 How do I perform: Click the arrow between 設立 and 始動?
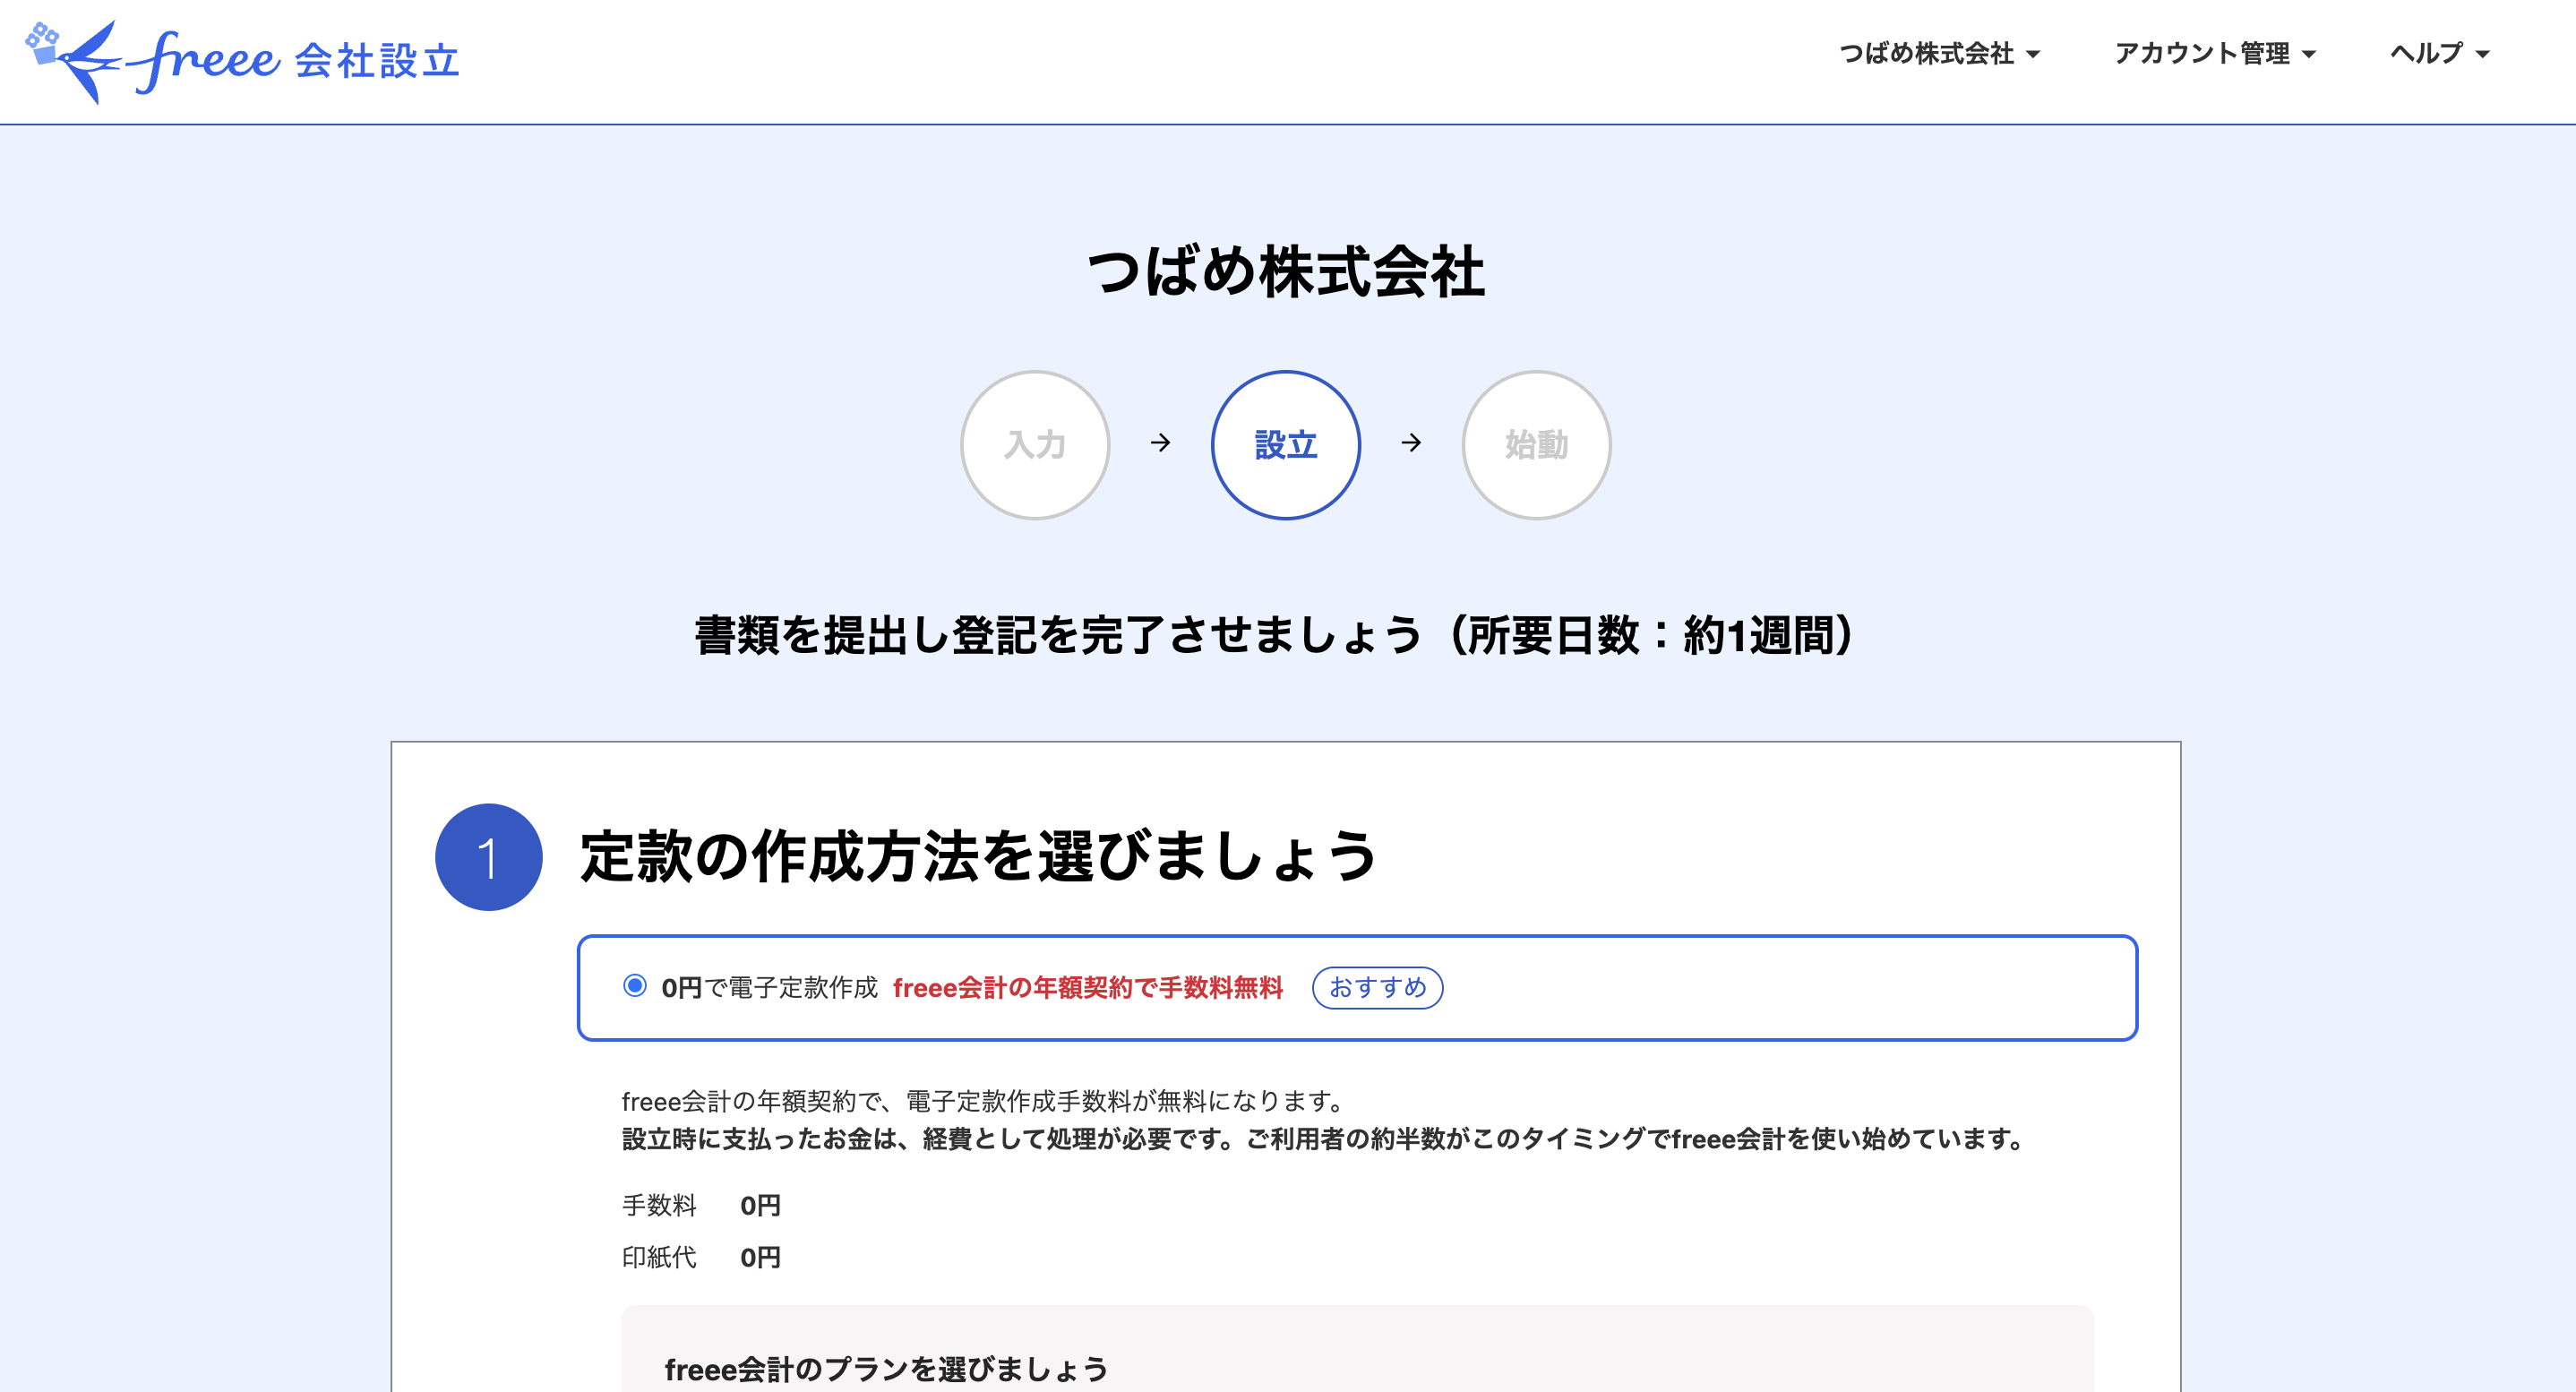[x=1411, y=443]
